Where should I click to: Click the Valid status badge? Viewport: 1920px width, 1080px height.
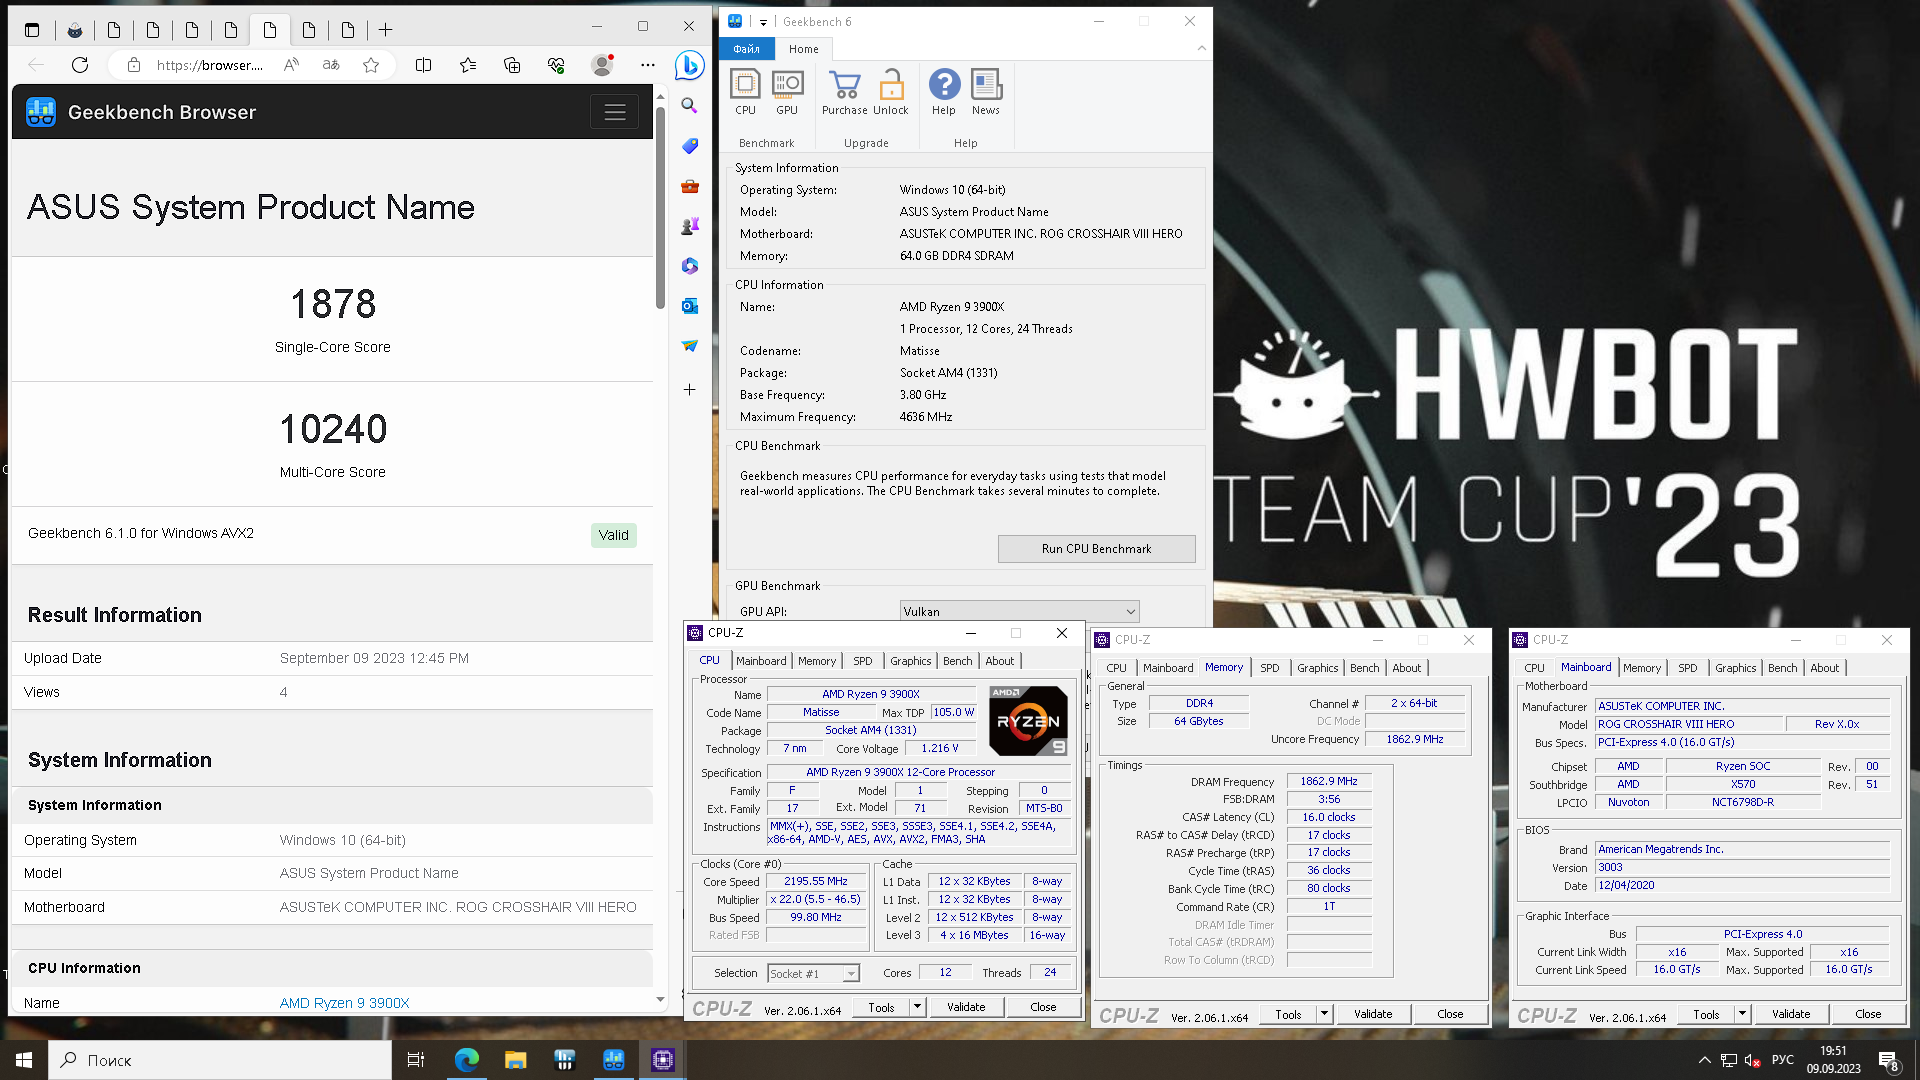[613, 535]
